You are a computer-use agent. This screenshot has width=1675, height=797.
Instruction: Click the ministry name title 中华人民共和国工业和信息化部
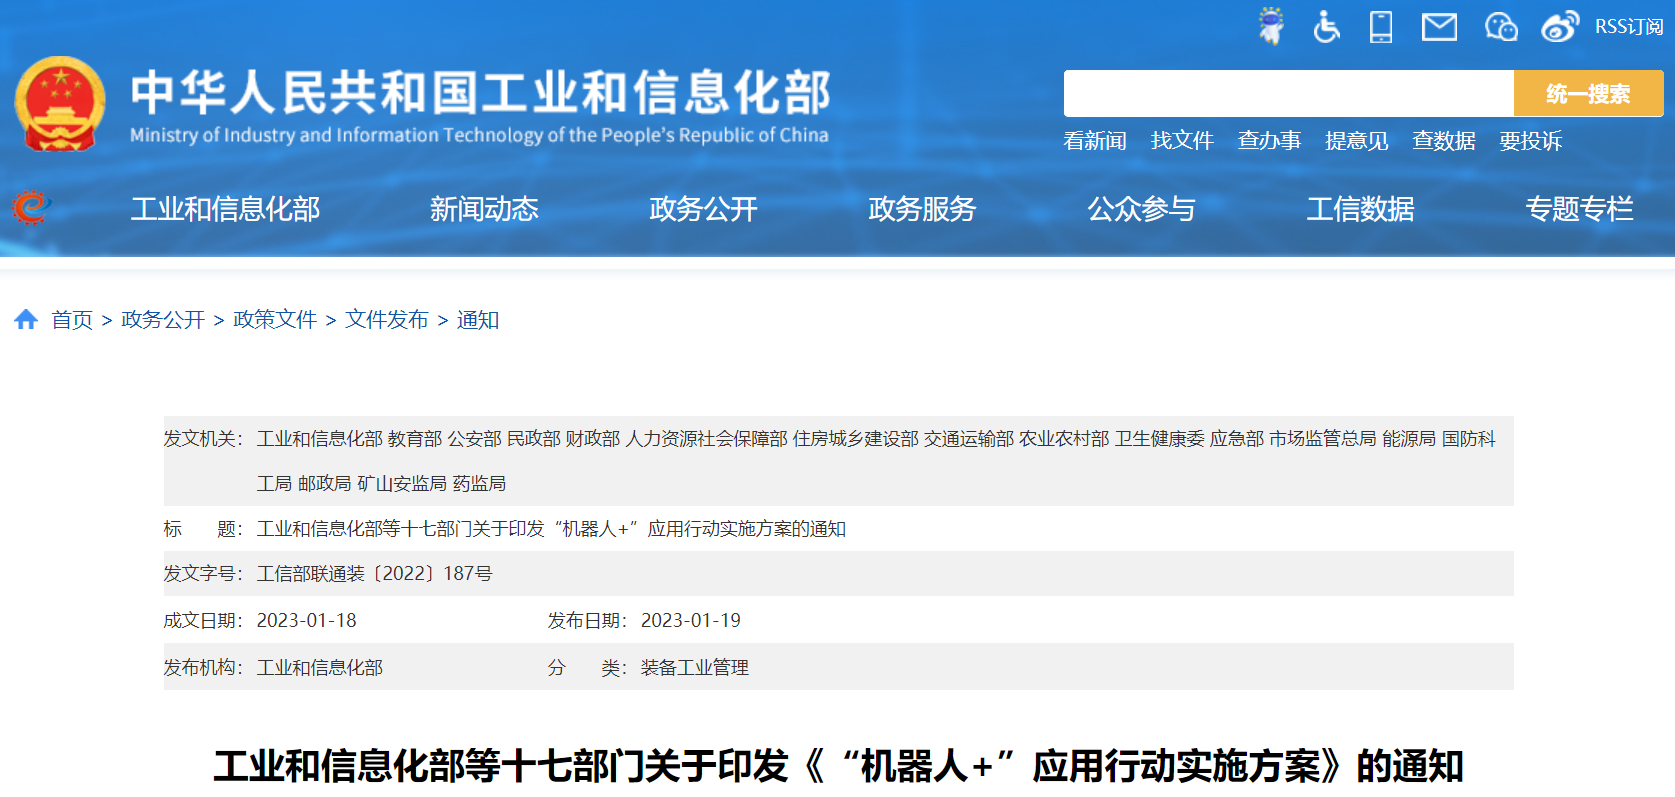(480, 92)
